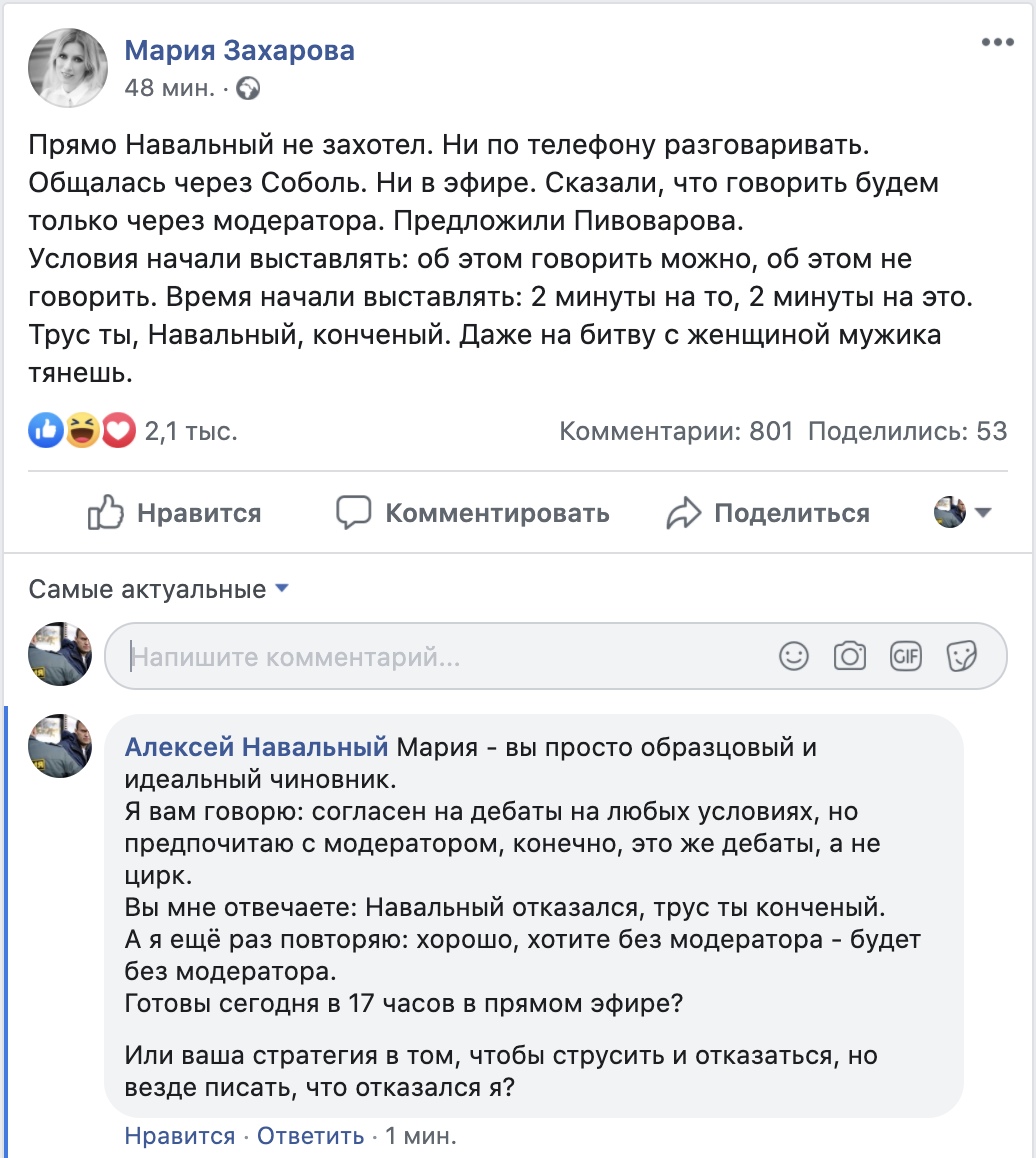Viewport: 1036px width, 1158px height.
Task: Open the sticker picker icon
Action: click(x=962, y=656)
